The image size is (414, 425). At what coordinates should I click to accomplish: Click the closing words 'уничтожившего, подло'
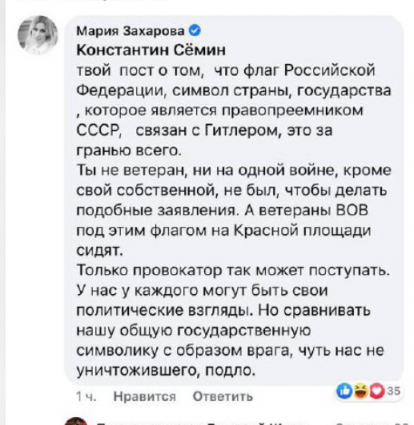pos(166,371)
